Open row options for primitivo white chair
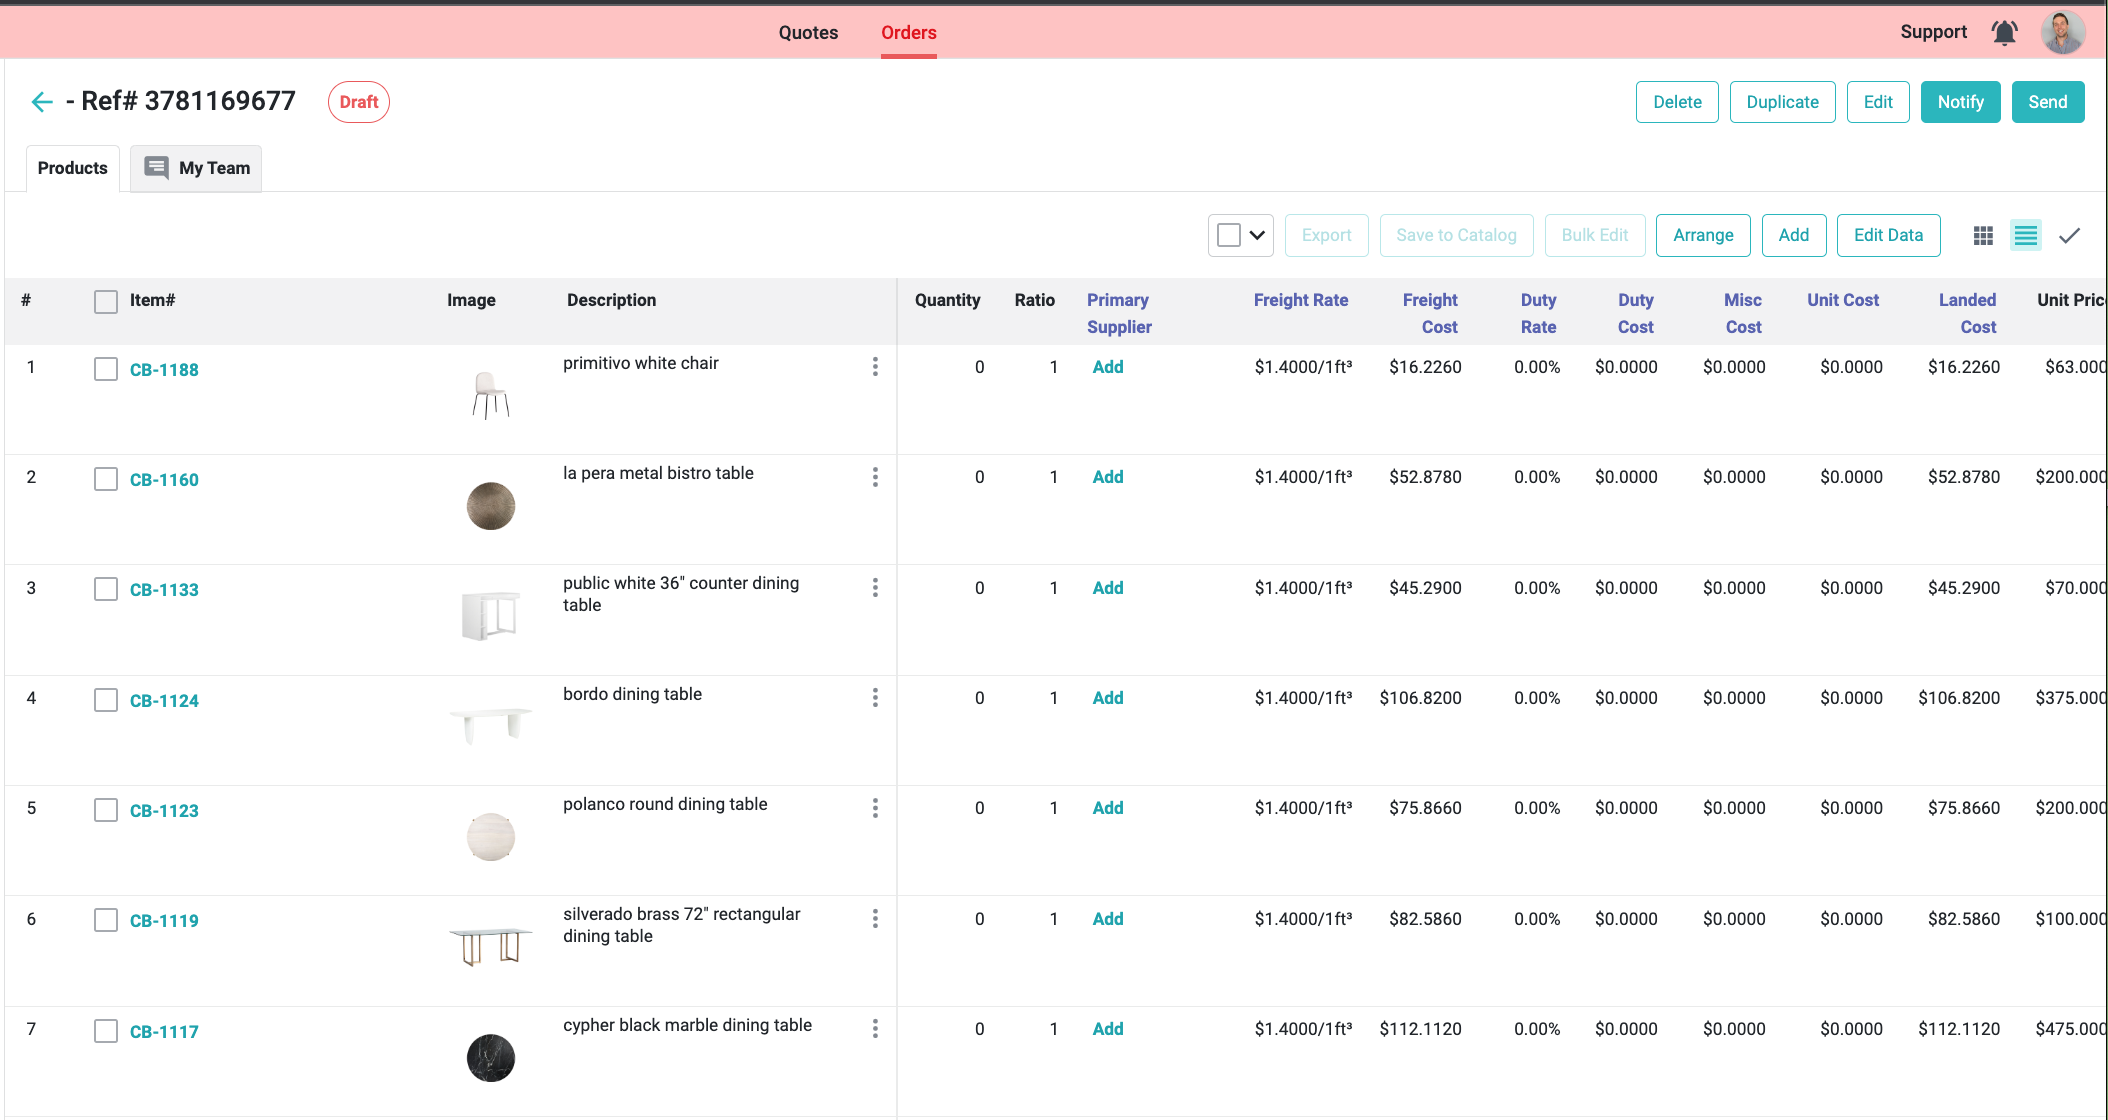This screenshot has width=2108, height=1120. tap(875, 367)
